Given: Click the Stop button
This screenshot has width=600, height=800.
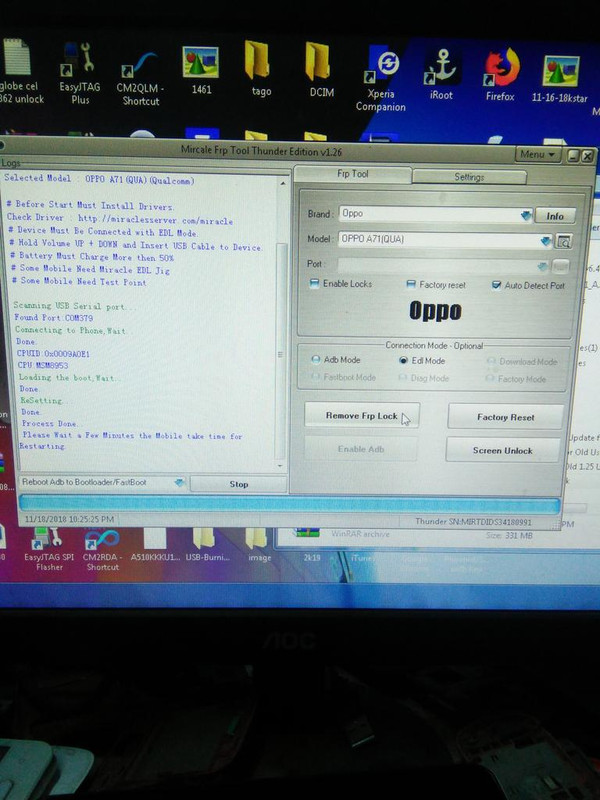Looking at the screenshot, I should coord(238,484).
